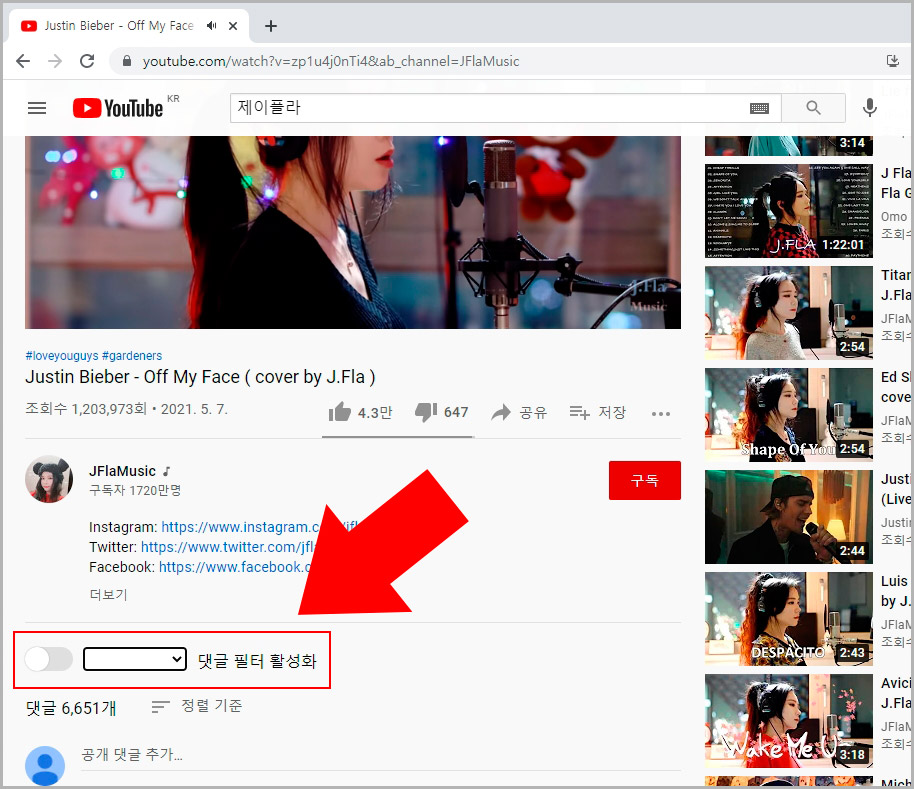
Task: Click the browser forward arrow
Action: click(x=55, y=61)
